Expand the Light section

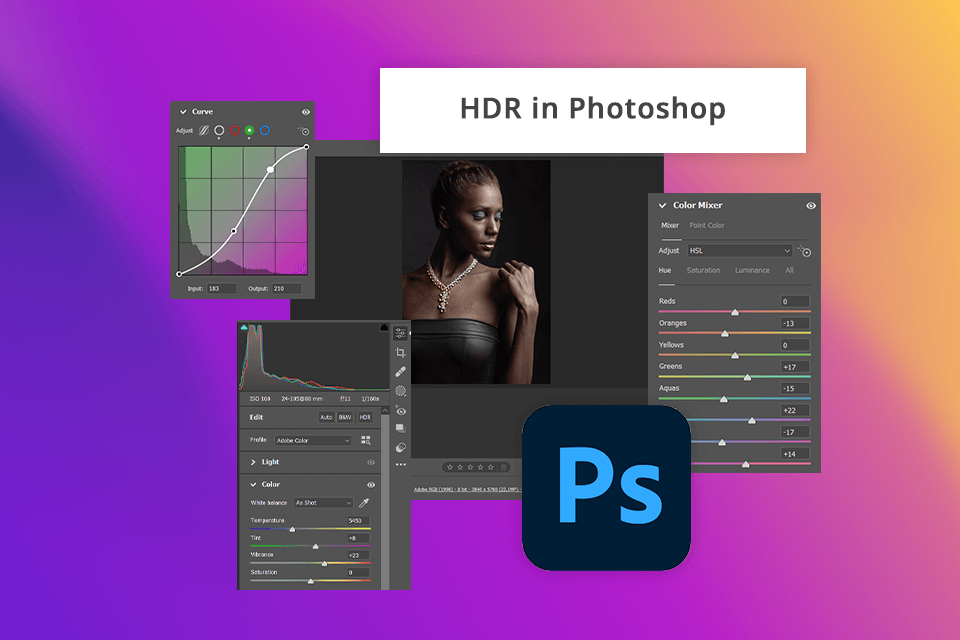point(253,462)
